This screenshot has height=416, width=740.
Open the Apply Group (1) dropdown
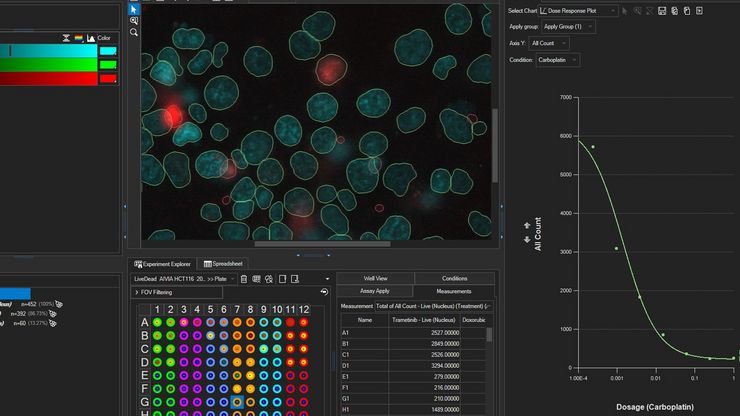click(x=568, y=26)
